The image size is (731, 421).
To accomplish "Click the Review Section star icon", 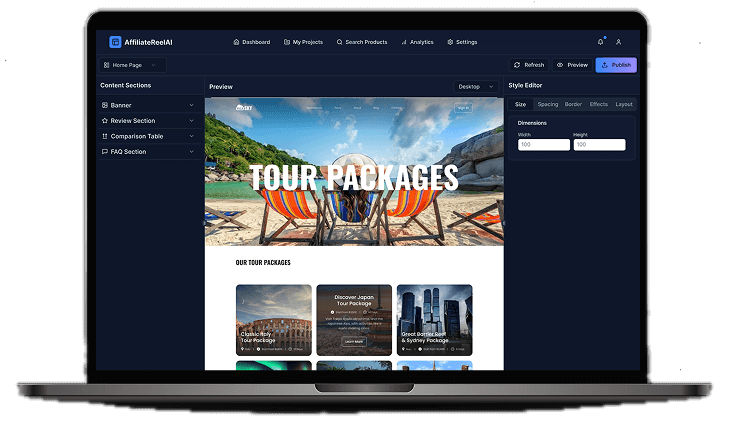I will [x=105, y=121].
